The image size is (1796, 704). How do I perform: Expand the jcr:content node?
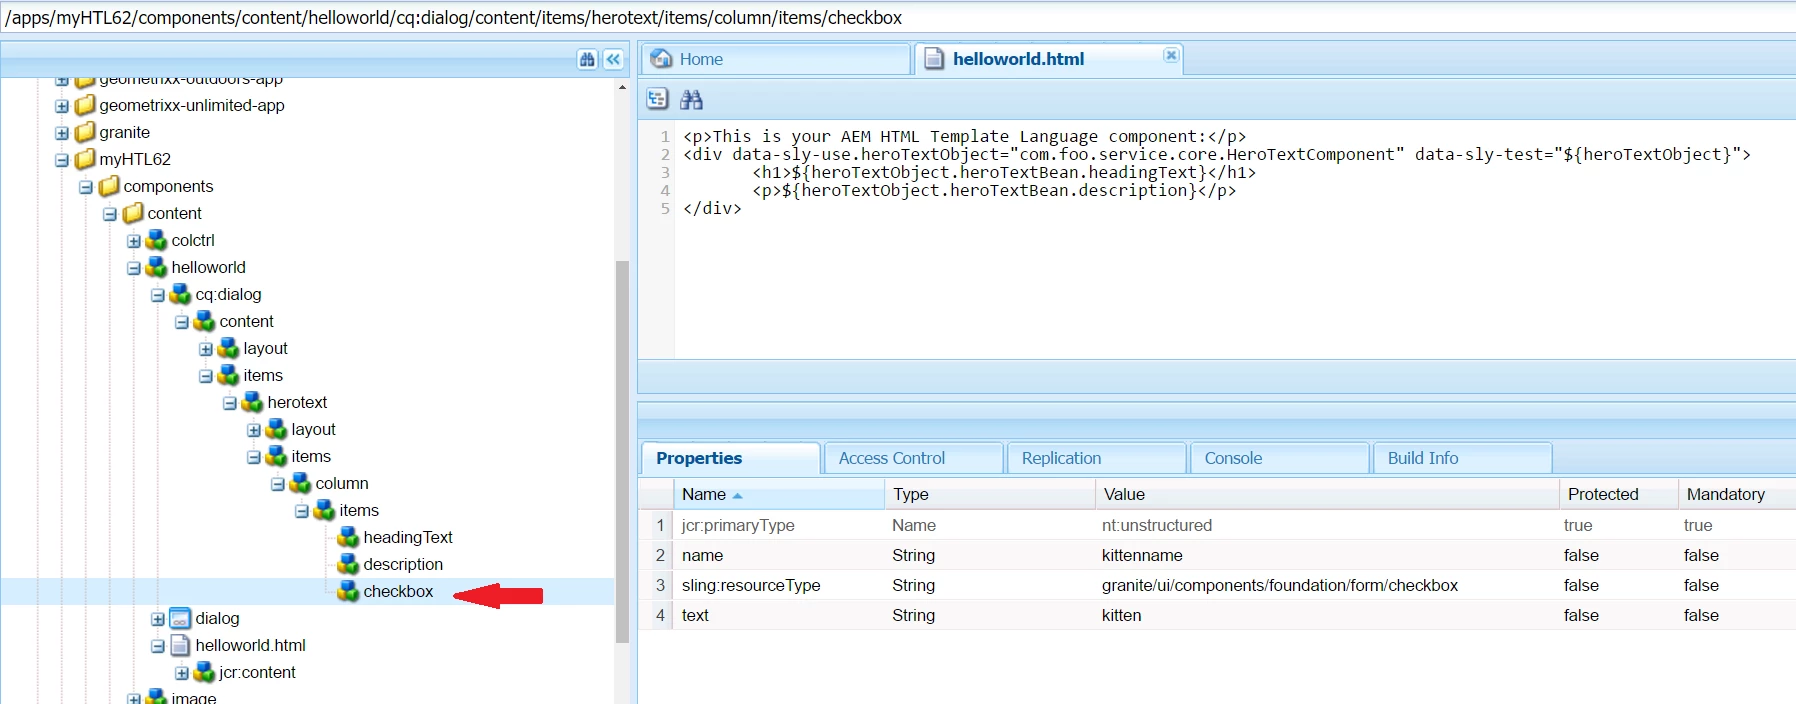tap(182, 673)
